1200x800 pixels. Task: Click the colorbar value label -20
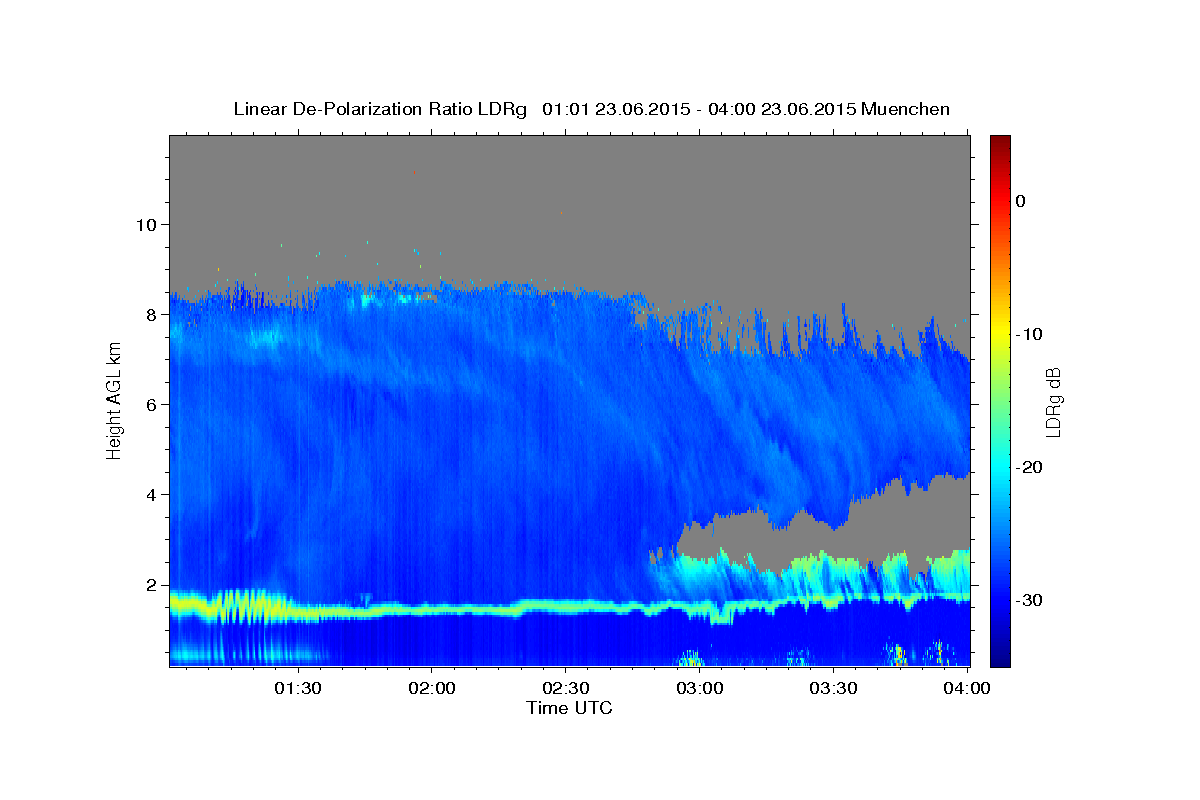(1030, 467)
